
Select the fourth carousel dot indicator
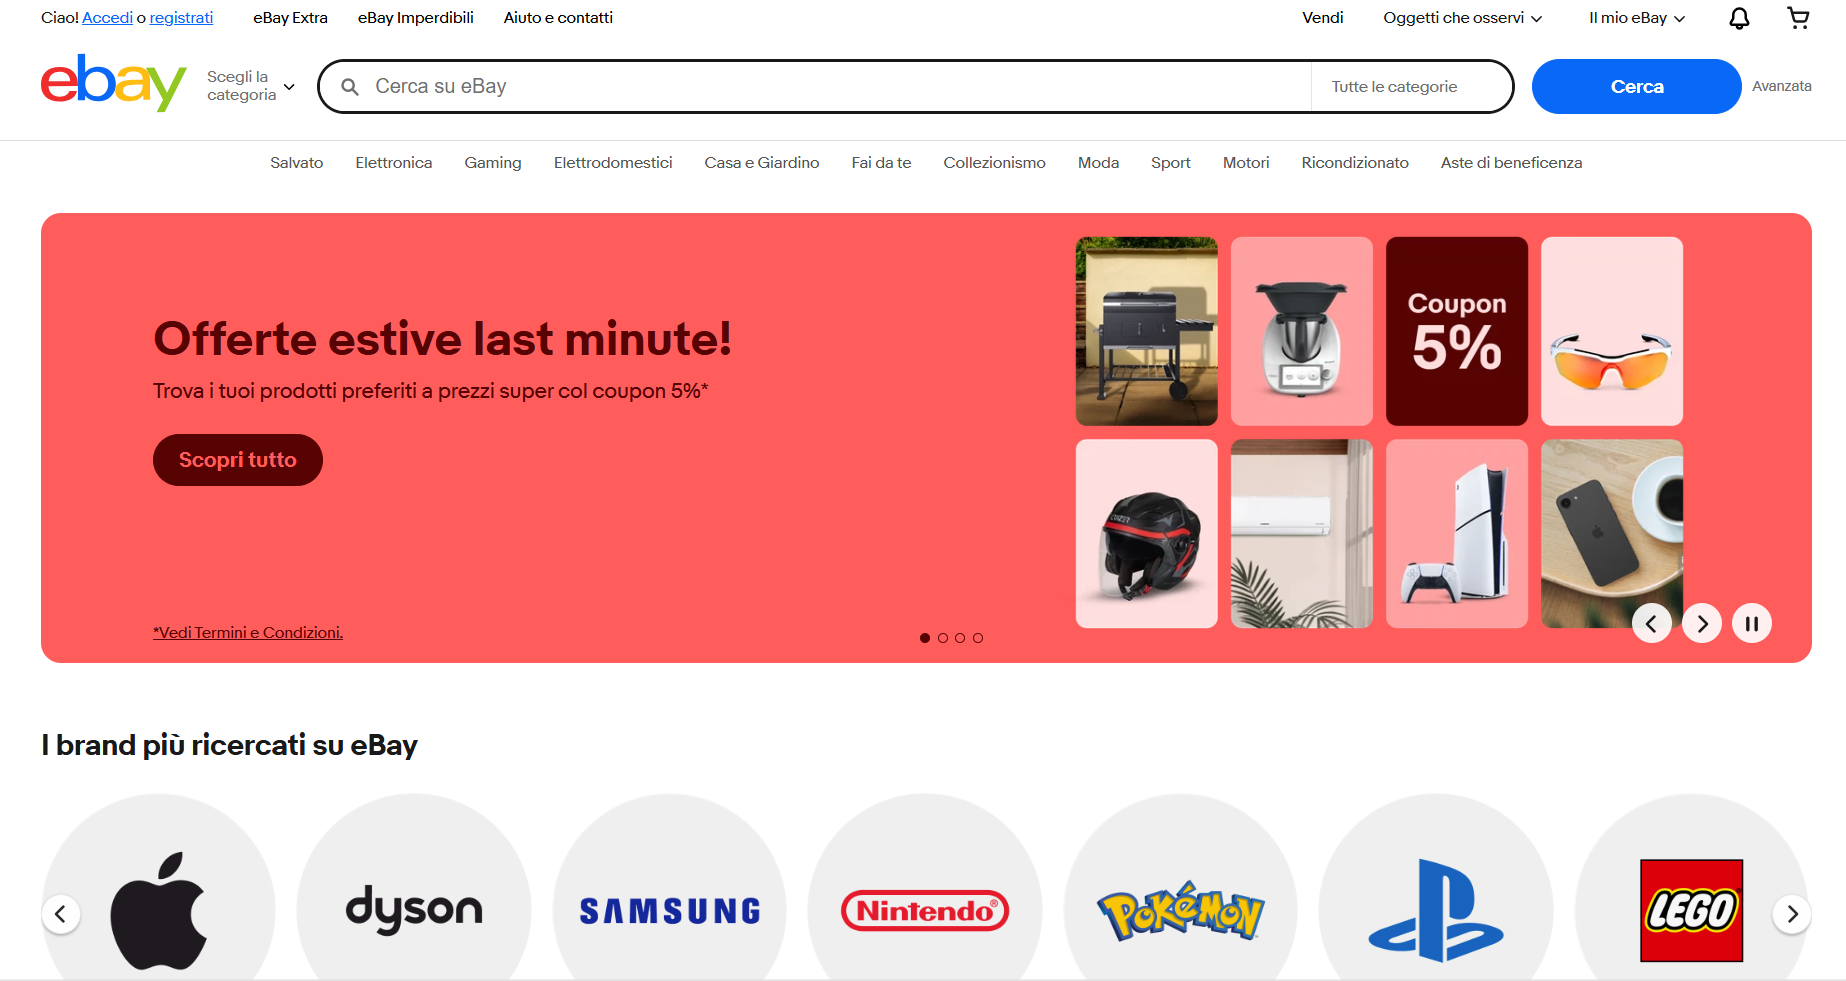(978, 638)
